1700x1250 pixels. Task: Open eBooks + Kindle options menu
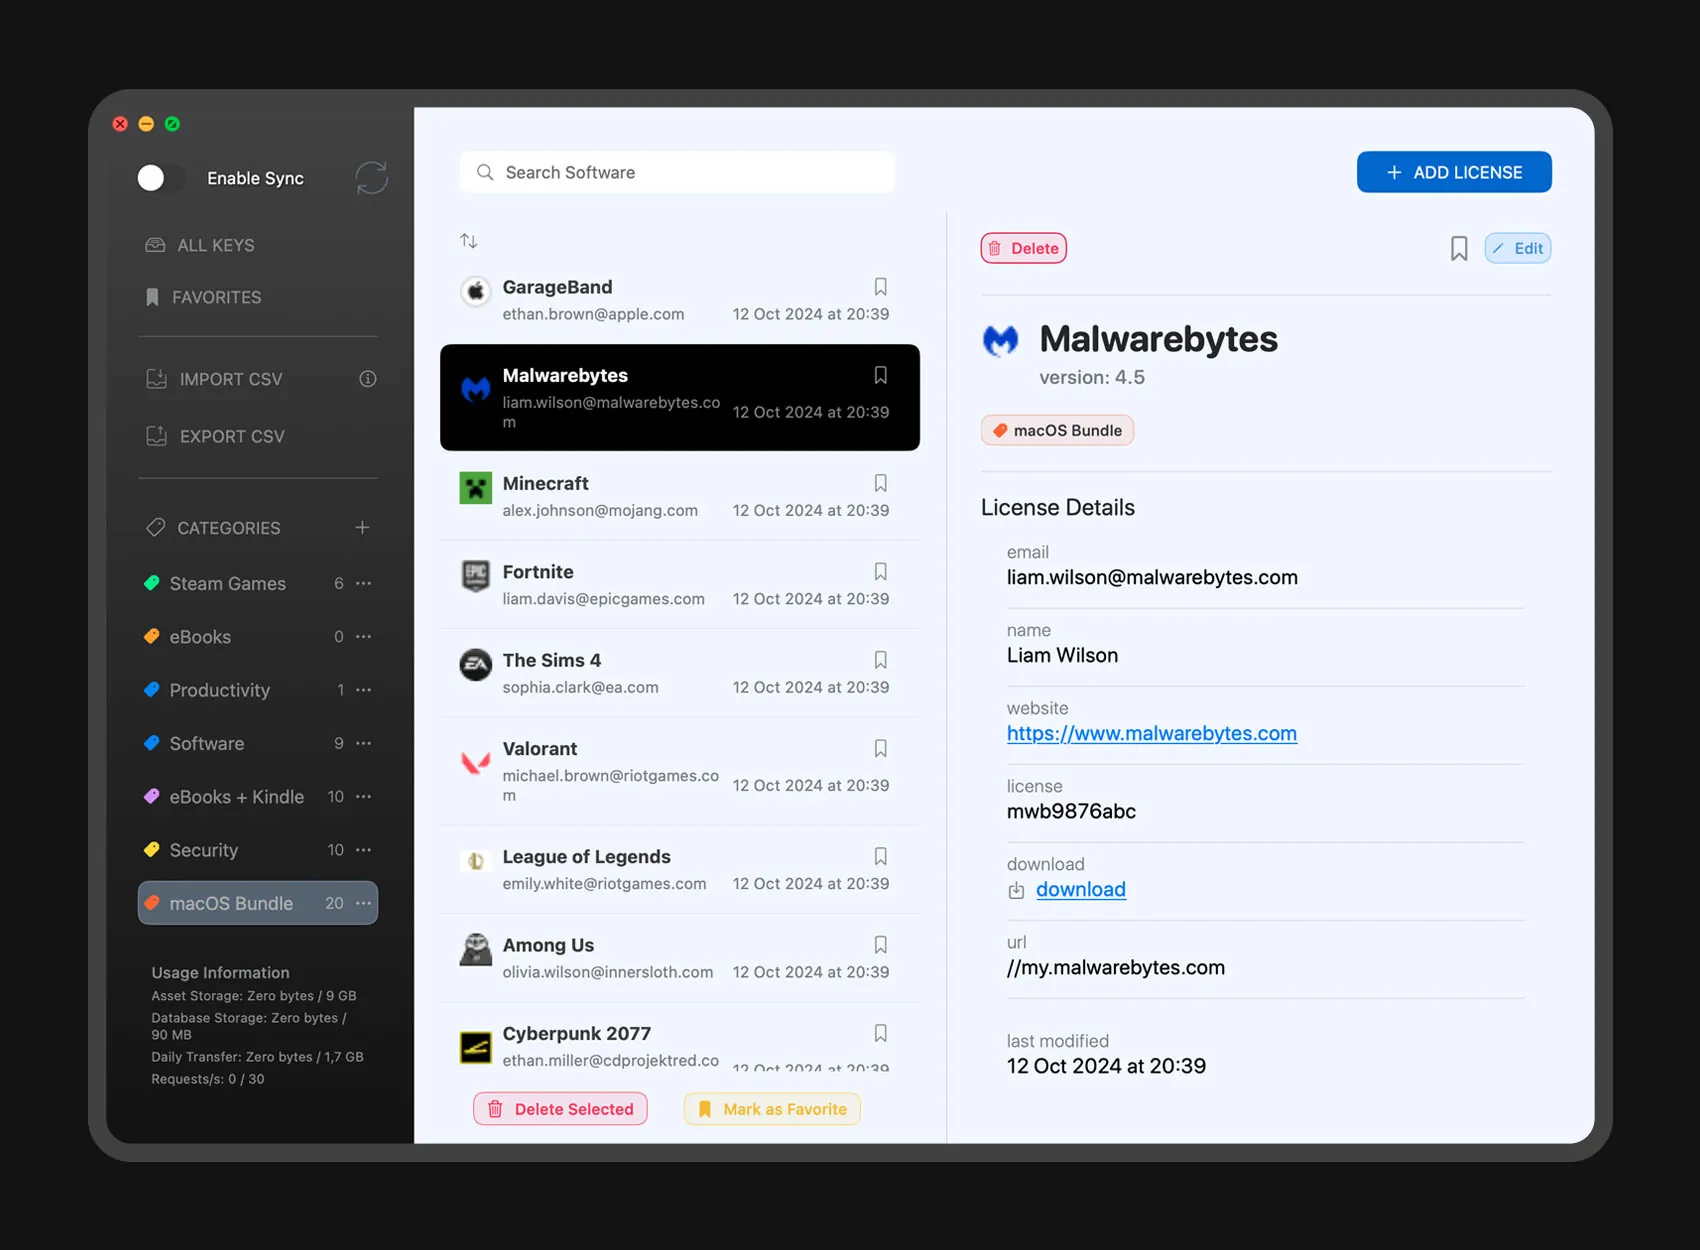364,796
